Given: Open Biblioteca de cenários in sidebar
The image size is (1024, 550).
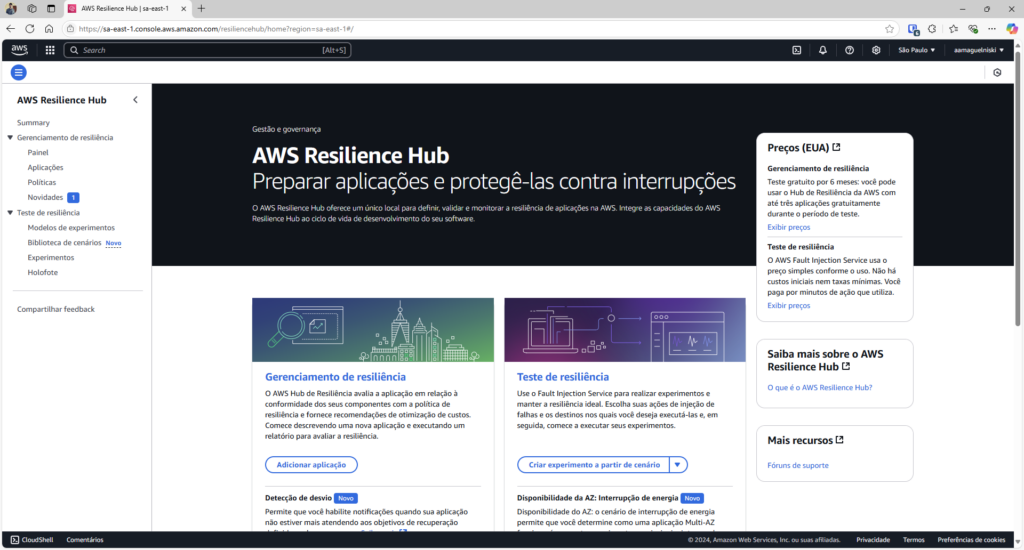Looking at the screenshot, I should (64, 242).
